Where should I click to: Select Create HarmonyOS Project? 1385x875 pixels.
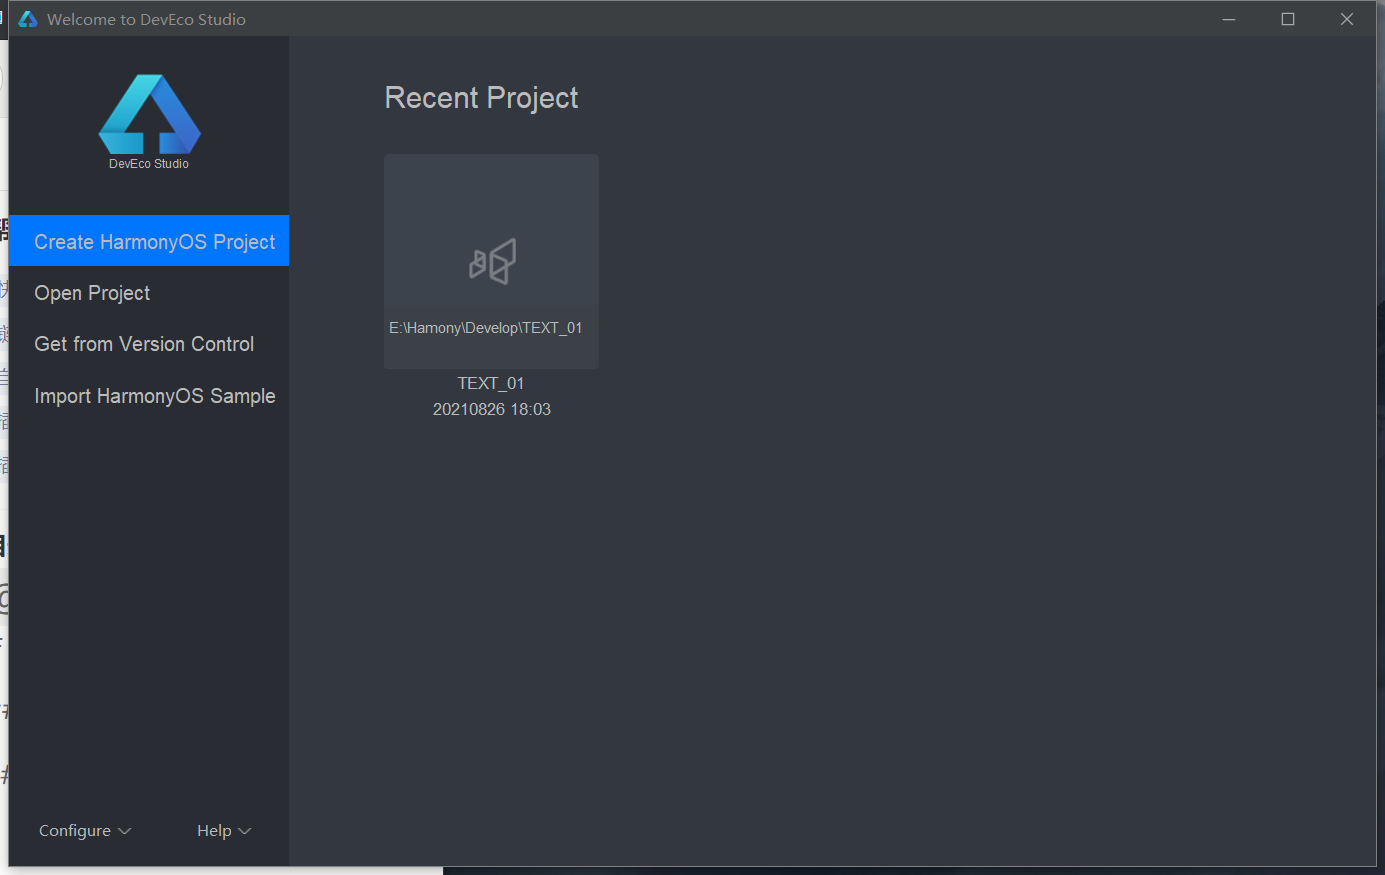click(x=149, y=241)
